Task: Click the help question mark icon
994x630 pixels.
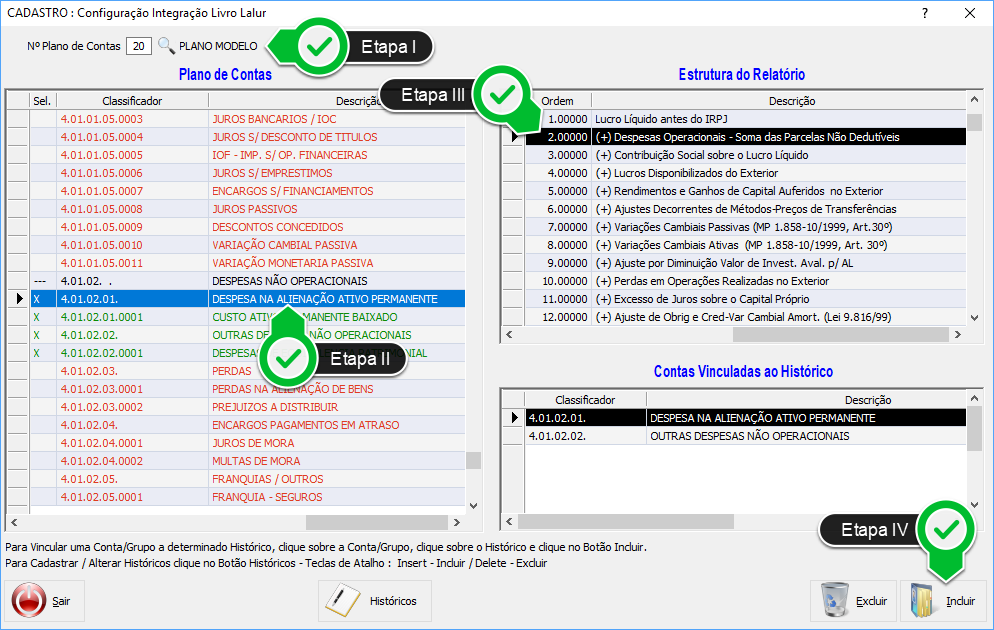Action: (925, 13)
